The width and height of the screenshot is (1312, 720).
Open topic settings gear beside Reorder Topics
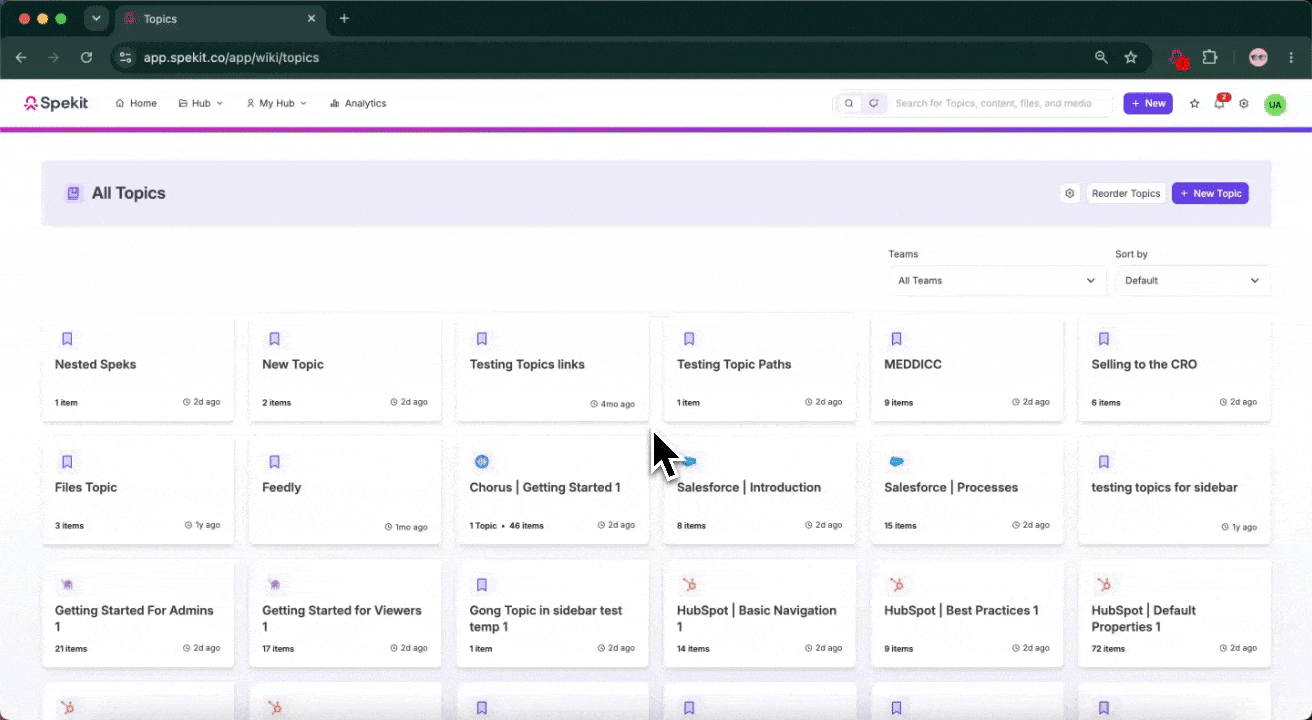coord(1070,193)
